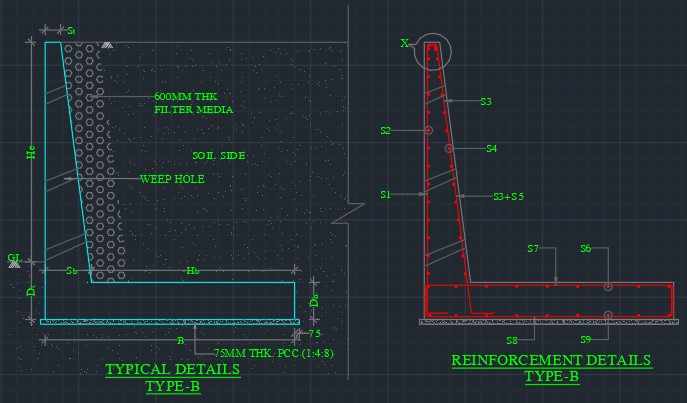This screenshot has width=687, height=403.
Task: Select the WEEP HOLE label
Action: click(172, 179)
